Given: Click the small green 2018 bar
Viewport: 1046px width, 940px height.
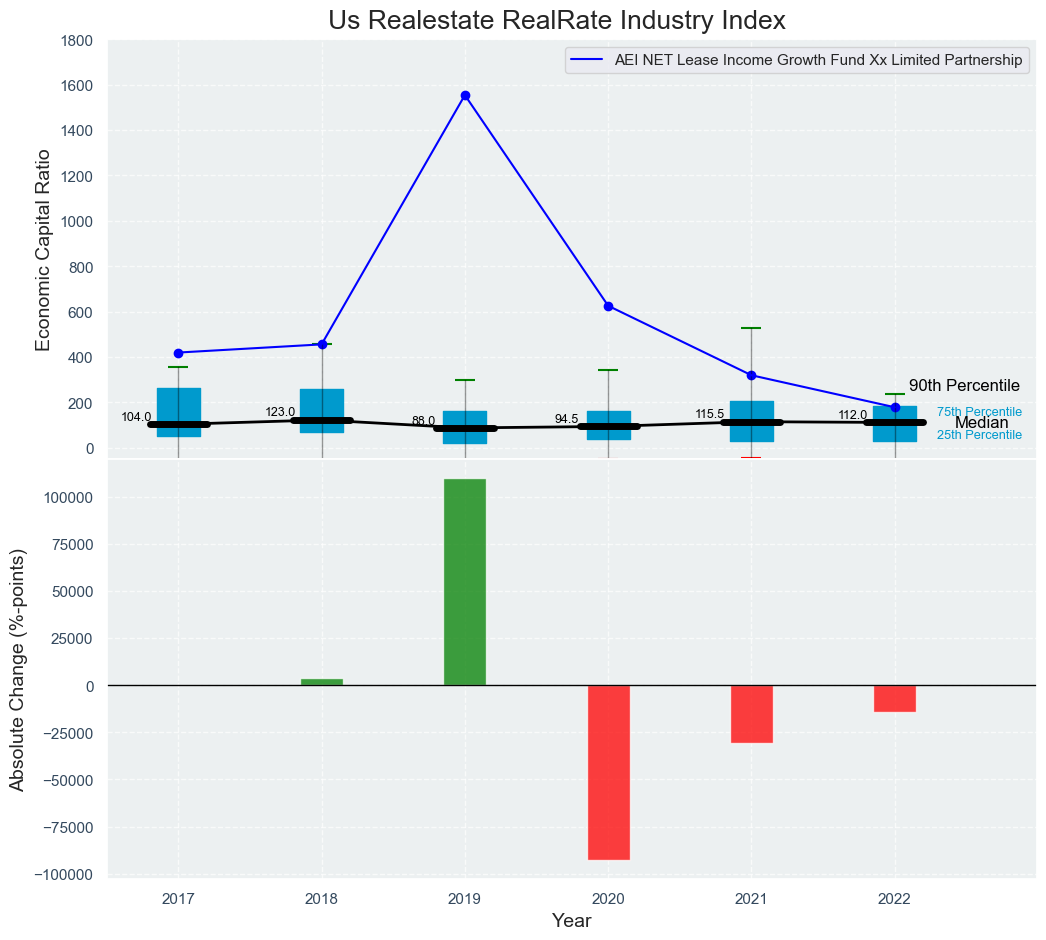Looking at the screenshot, I should 322,682.
